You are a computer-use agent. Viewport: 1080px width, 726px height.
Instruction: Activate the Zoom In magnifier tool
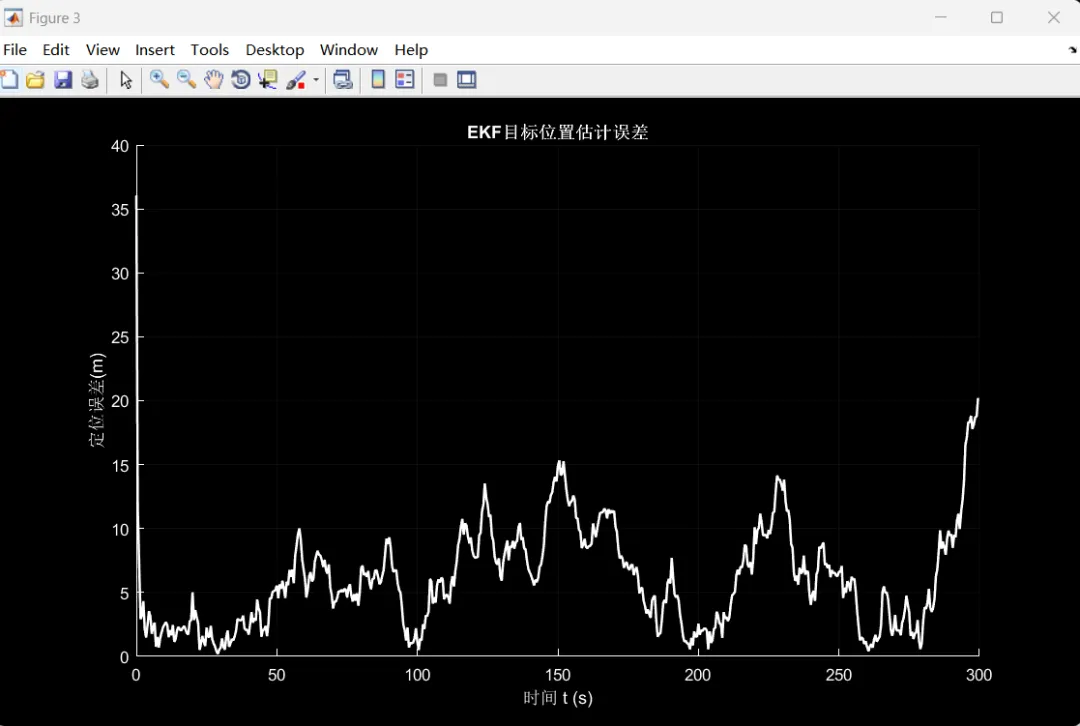pos(159,80)
